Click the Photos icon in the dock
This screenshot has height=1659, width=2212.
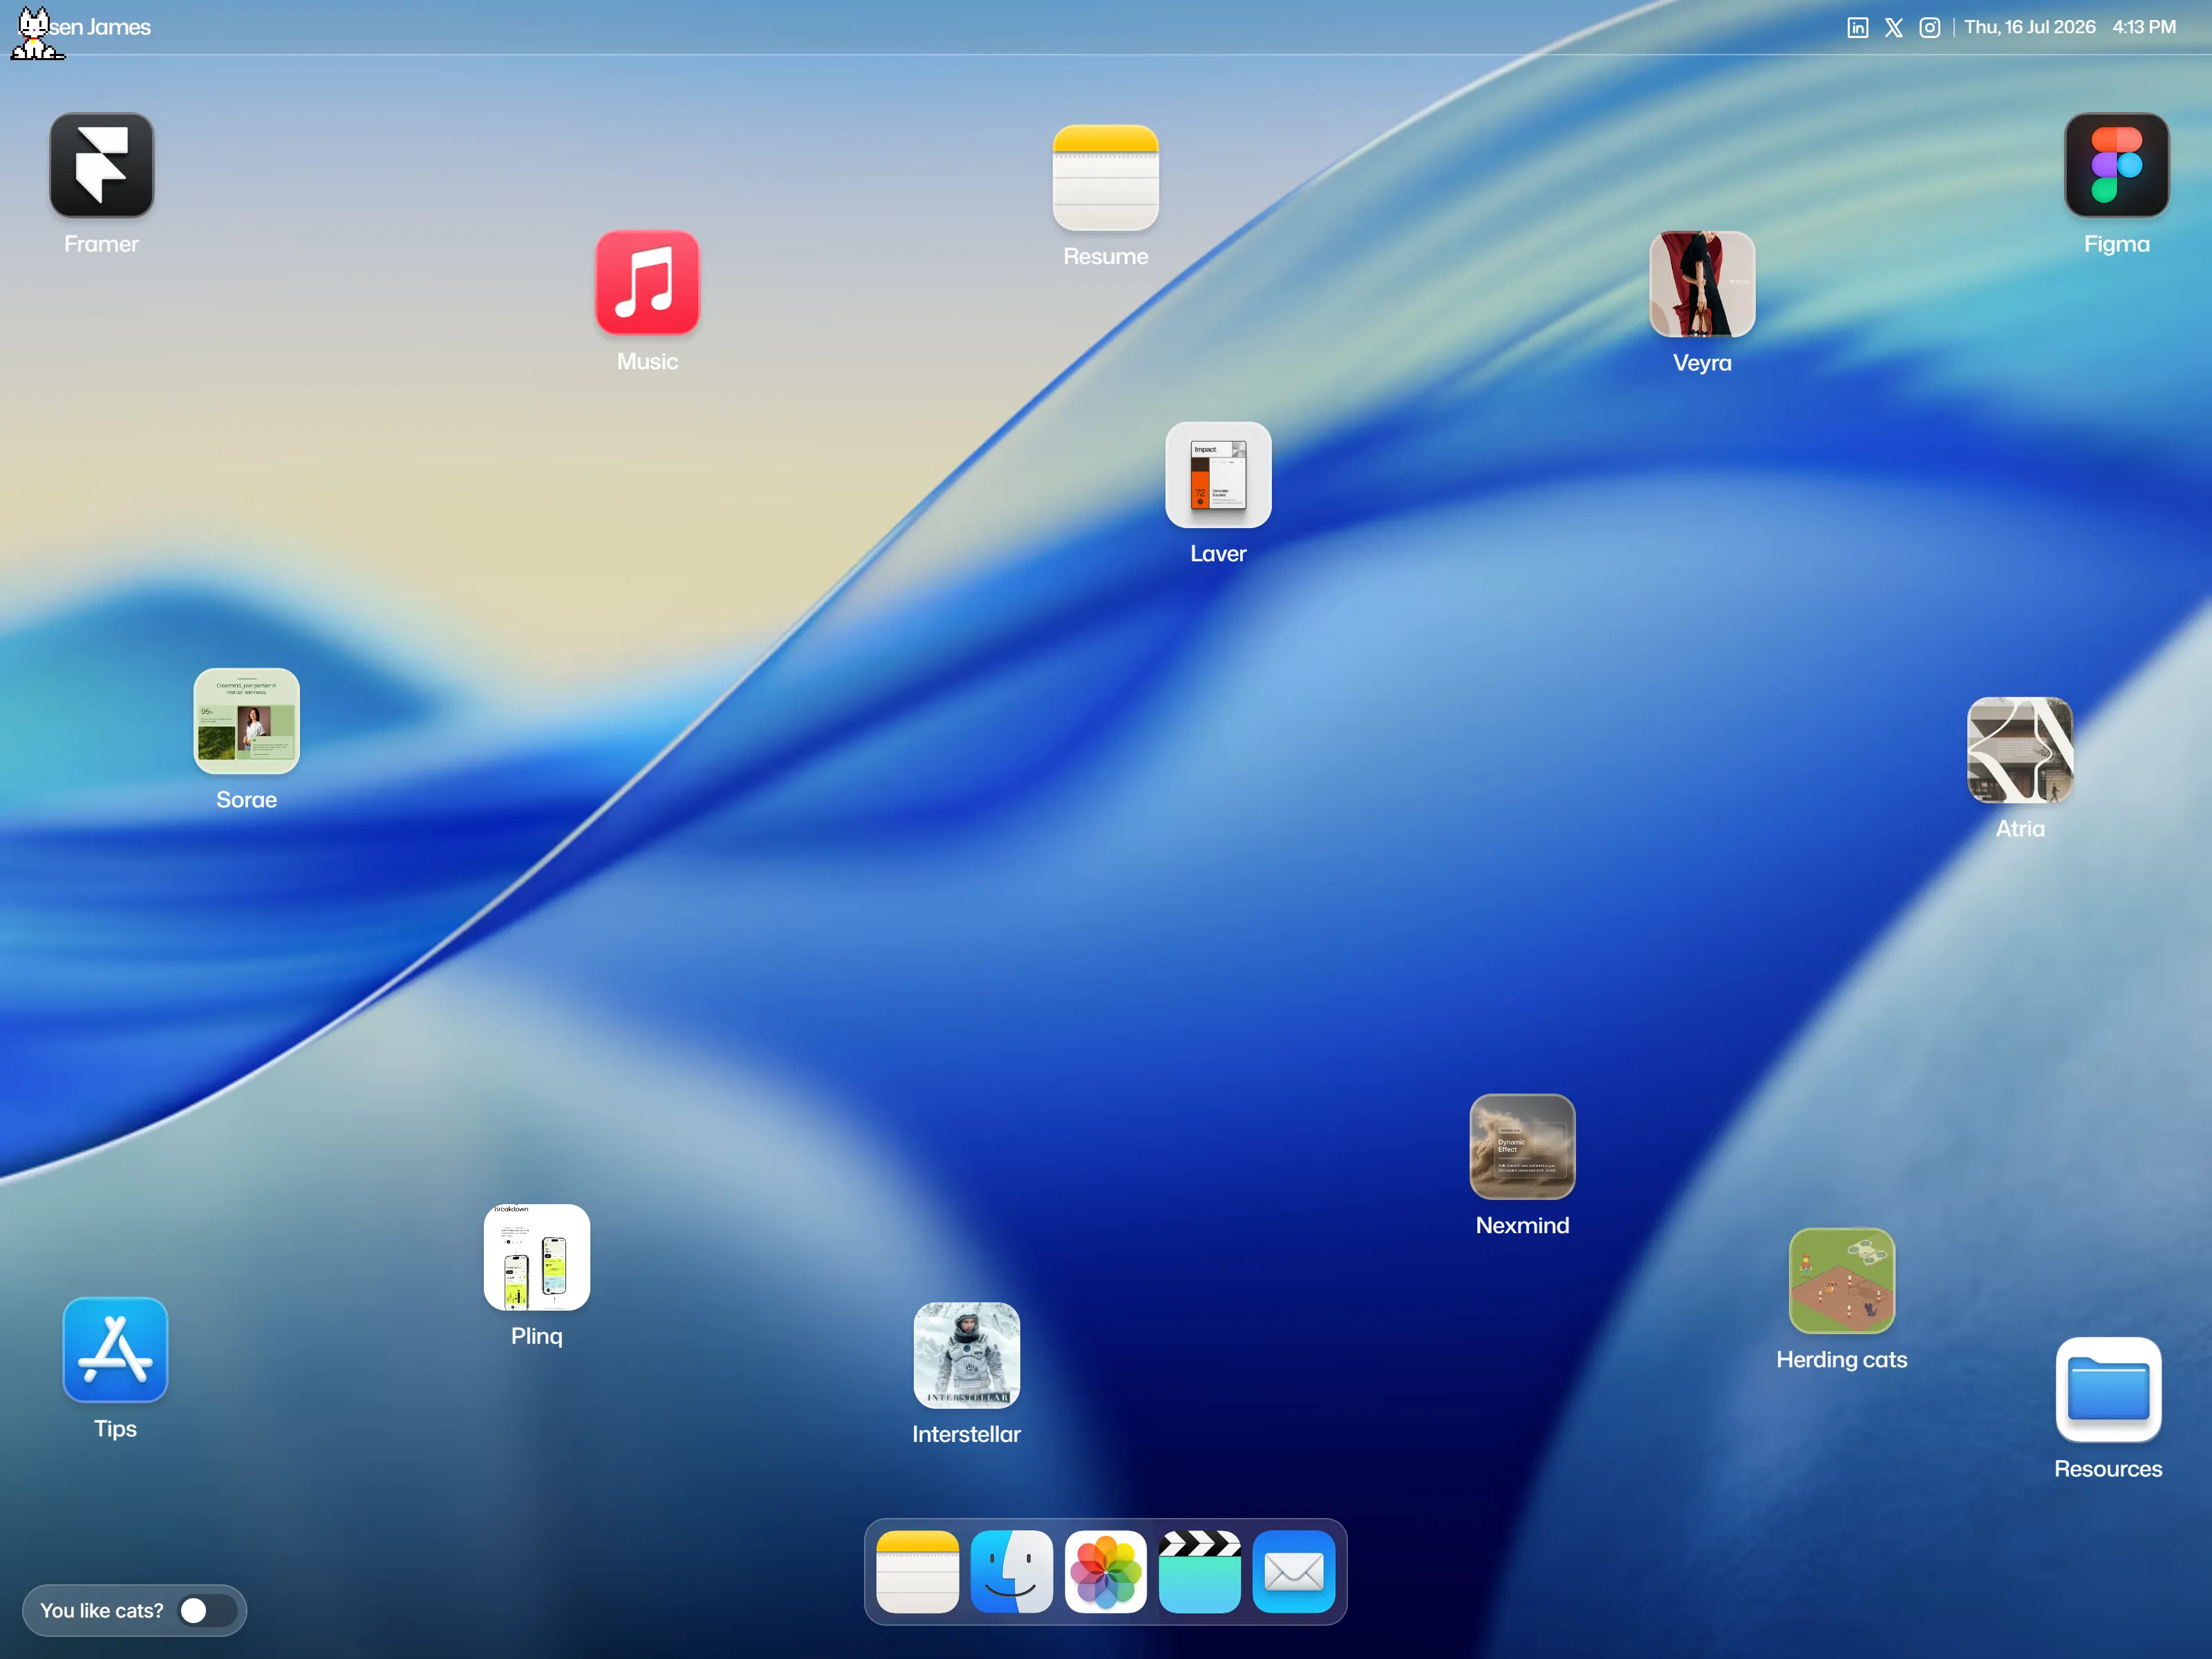[1106, 1572]
